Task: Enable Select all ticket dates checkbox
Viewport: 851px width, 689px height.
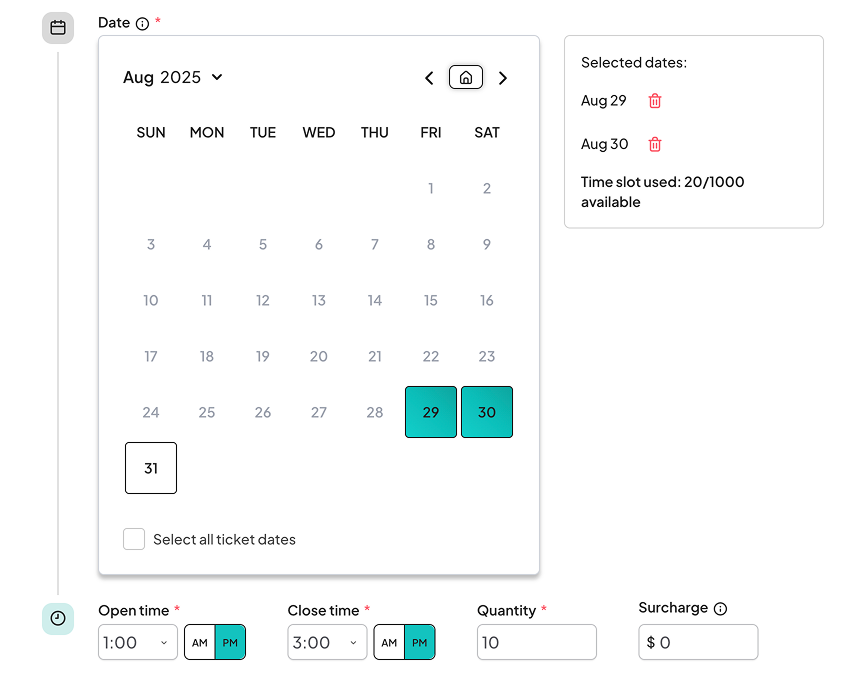Action: pyautogui.click(x=134, y=540)
